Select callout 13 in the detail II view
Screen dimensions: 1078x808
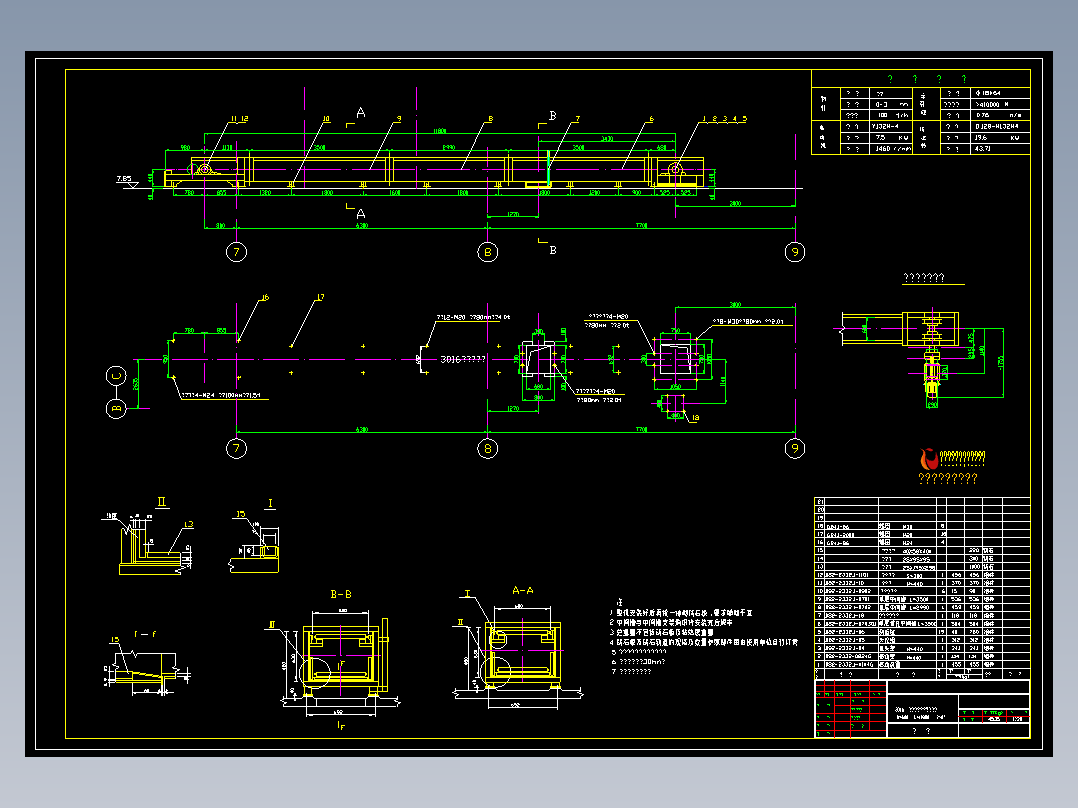(189, 525)
